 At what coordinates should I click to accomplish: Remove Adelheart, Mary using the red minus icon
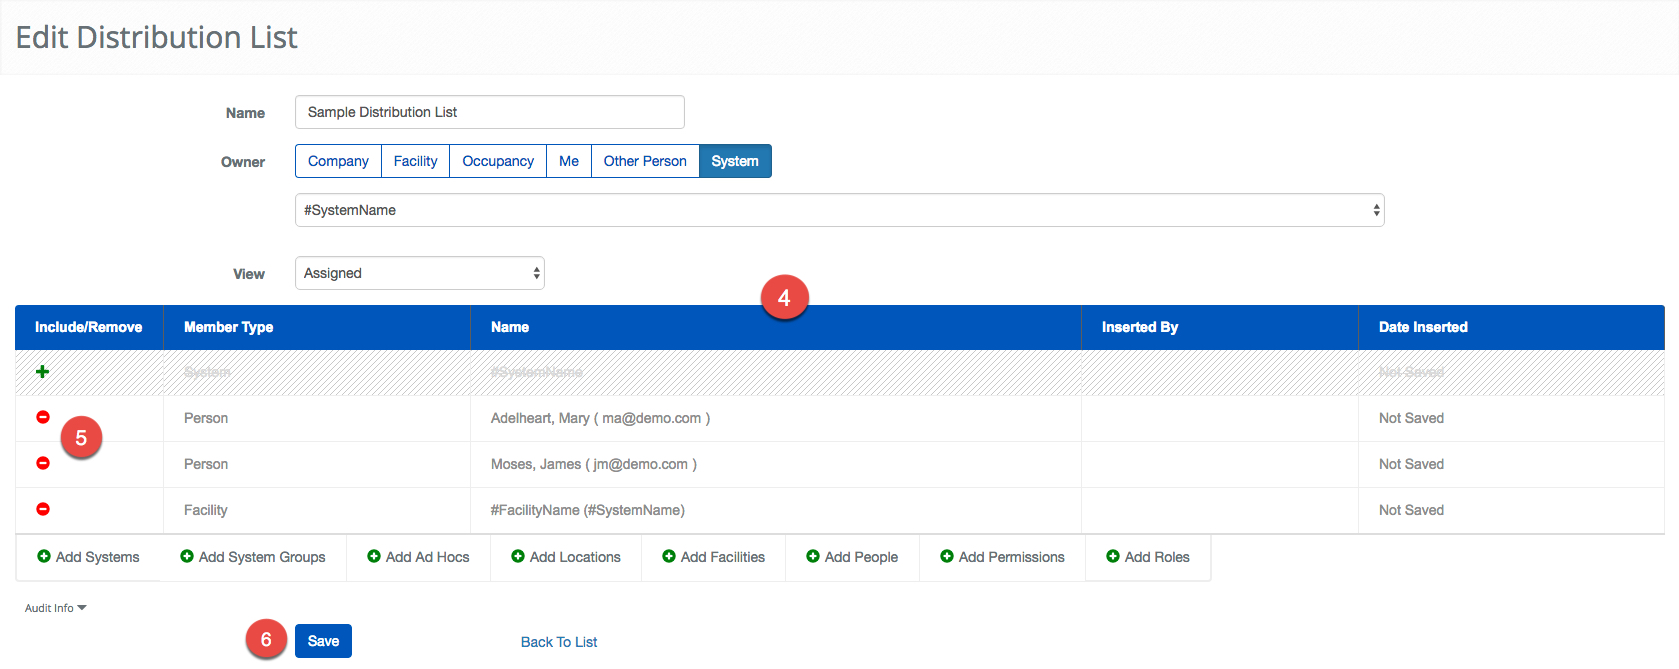(x=43, y=417)
